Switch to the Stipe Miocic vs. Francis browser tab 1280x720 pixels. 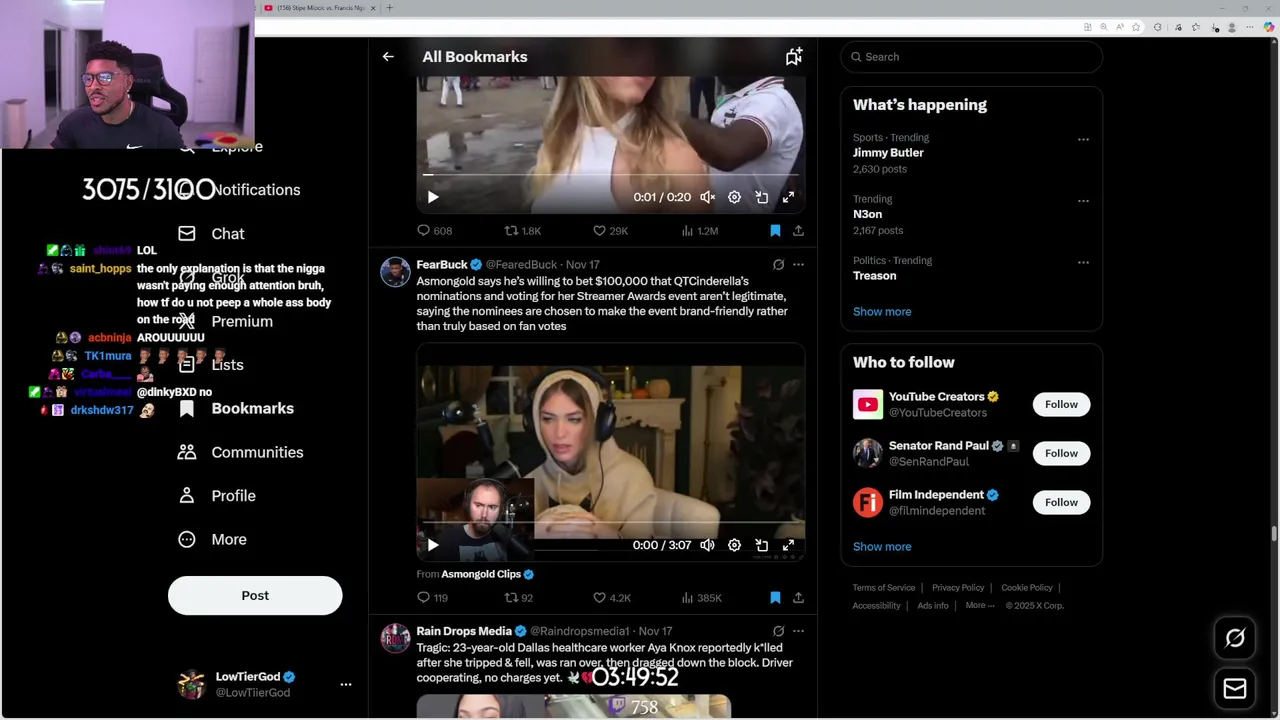320,8
